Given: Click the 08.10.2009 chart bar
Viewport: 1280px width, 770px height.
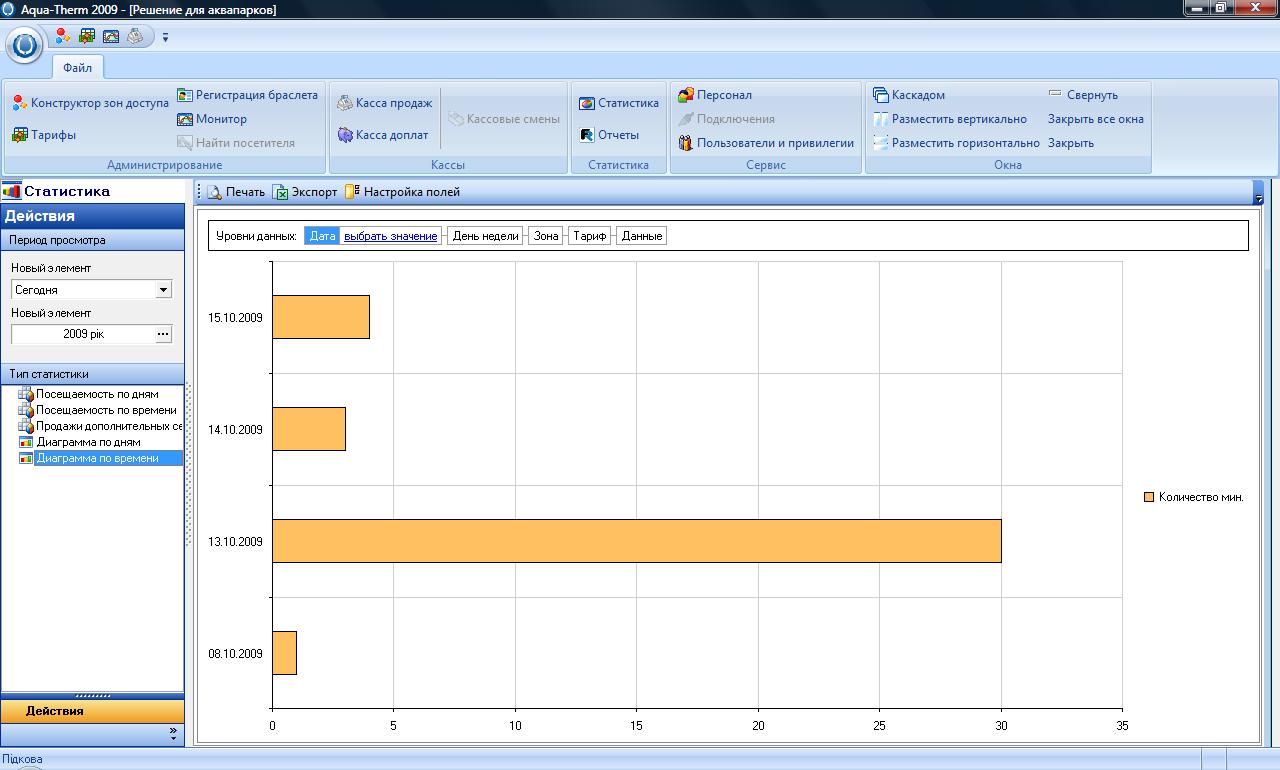Looking at the screenshot, I should [284, 653].
